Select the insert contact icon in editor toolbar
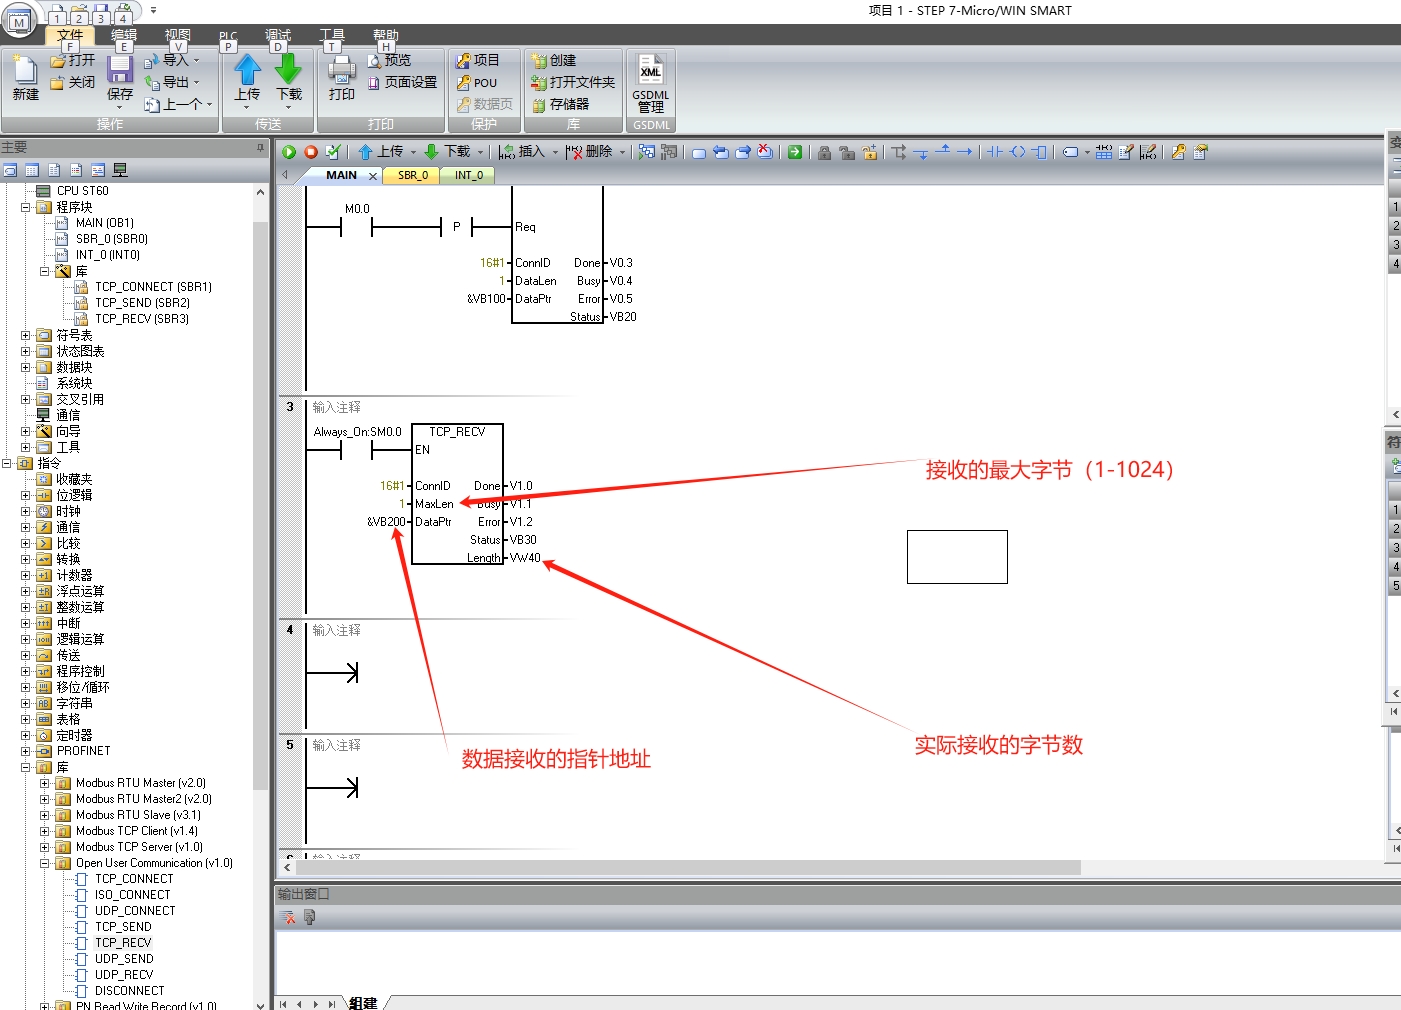The image size is (1401, 1010). coord(995,152)
